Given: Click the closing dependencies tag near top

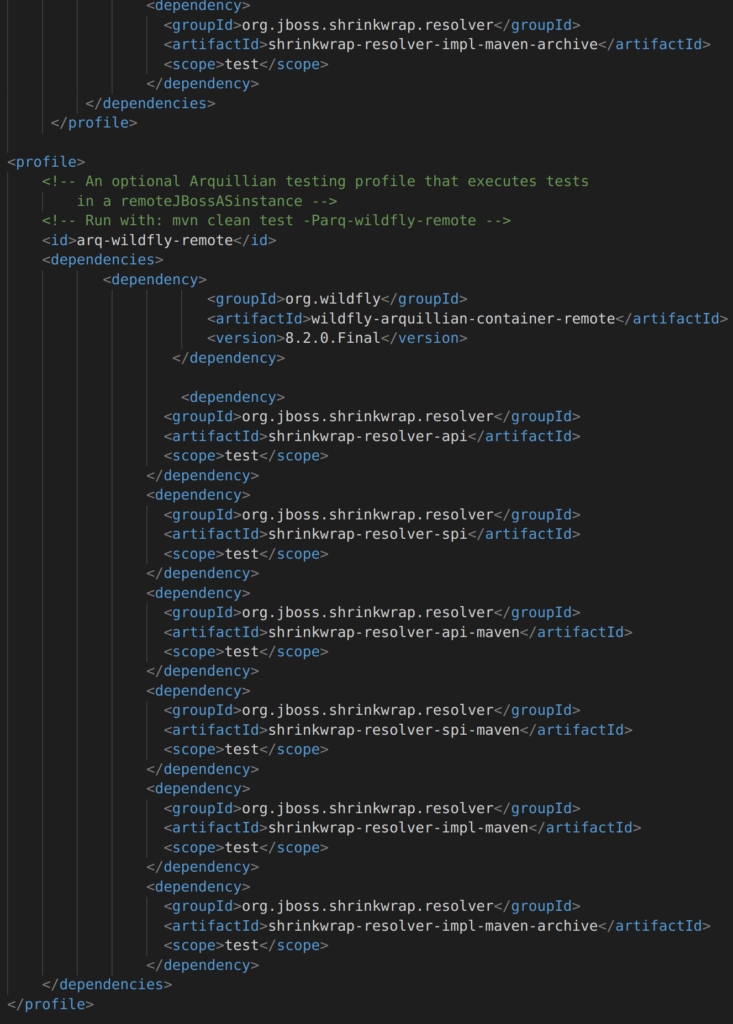Looking at the screenshot, I should coord(150,103).
